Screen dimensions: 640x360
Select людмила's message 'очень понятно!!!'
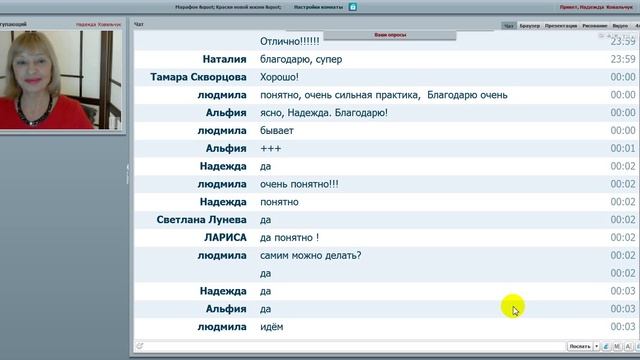299,184
